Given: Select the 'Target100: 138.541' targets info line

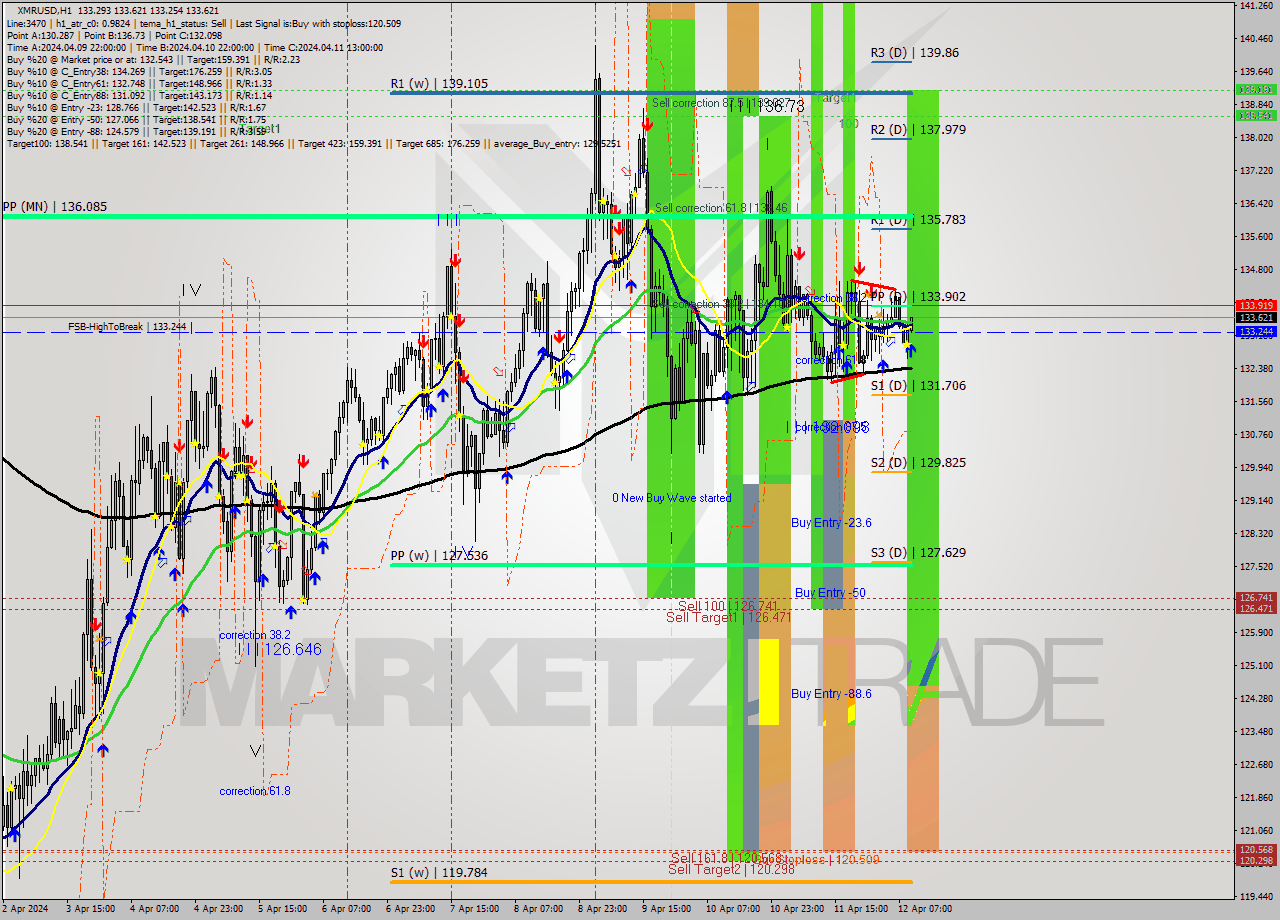Looking at the screenshot, I should pyautogui.click(x=313, y=144).
